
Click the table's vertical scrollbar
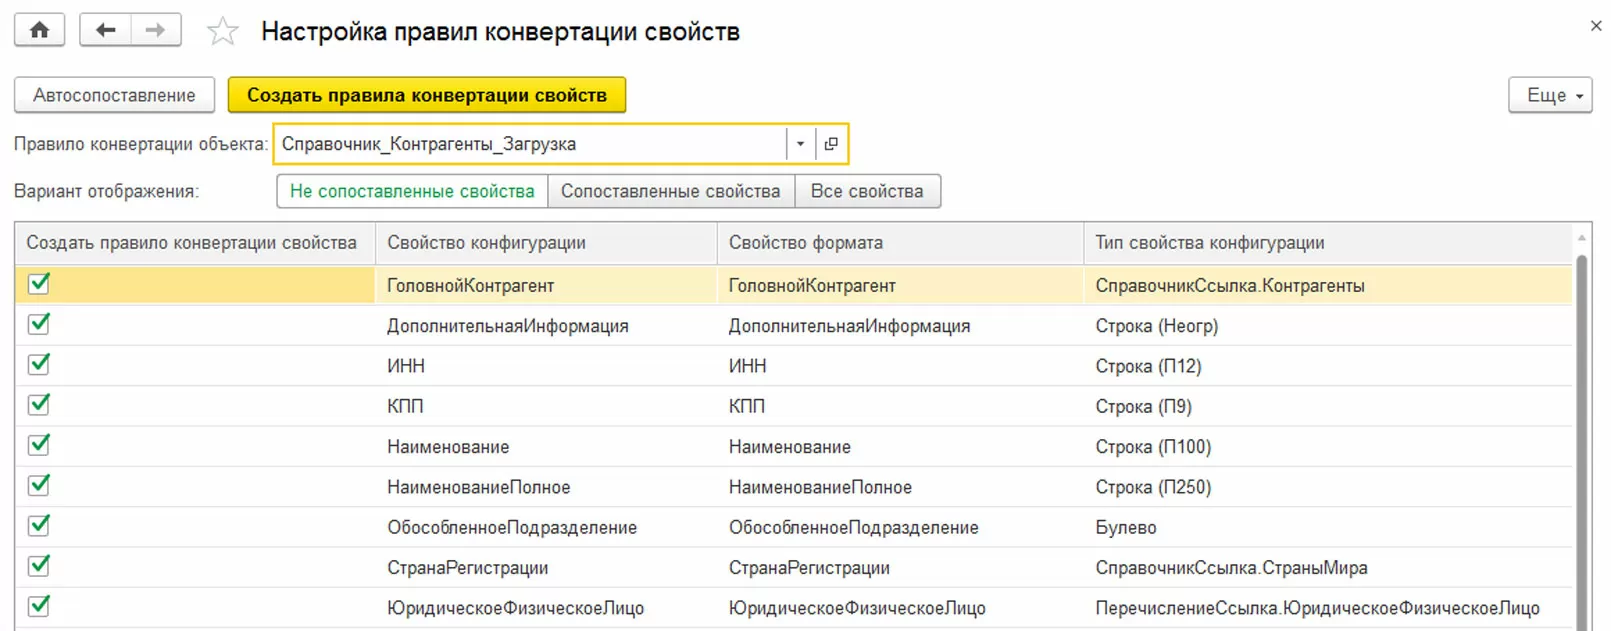(1581, 440)
